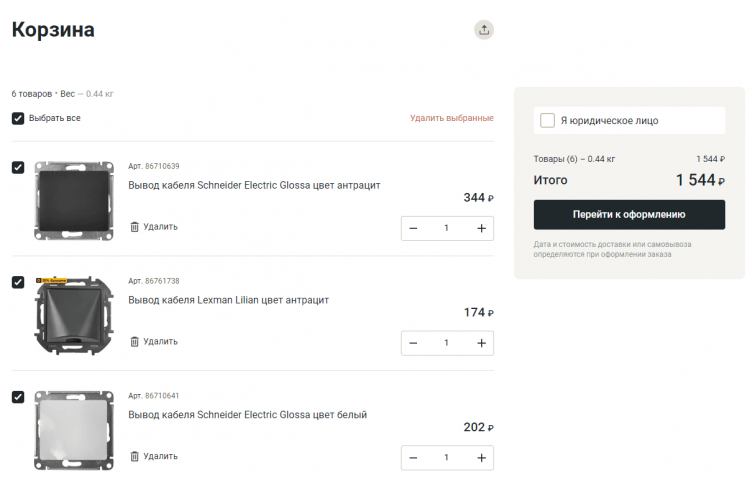Click quantity field of Schneider Glossa white
The width and height of the screenshot is (752, 479).
click(446, 459)
